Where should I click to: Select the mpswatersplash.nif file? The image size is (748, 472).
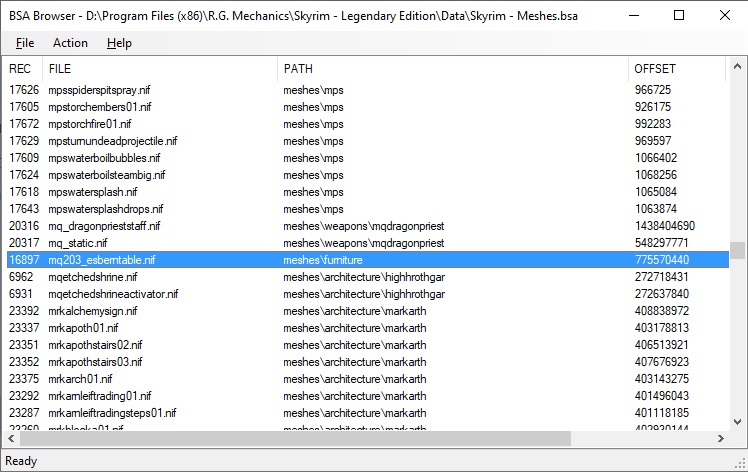93,192
